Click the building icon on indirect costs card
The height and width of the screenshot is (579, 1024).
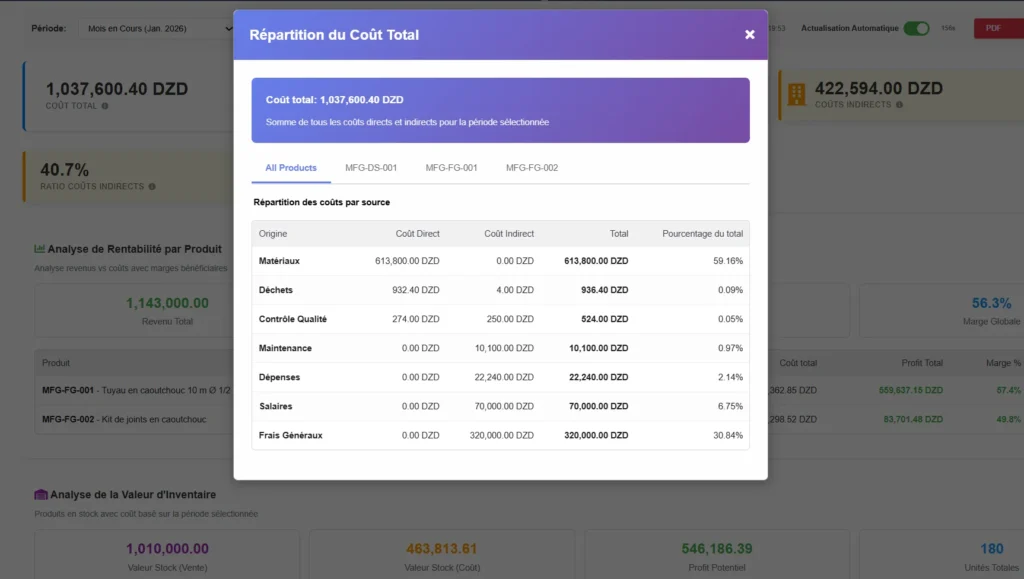click(796, 94)
